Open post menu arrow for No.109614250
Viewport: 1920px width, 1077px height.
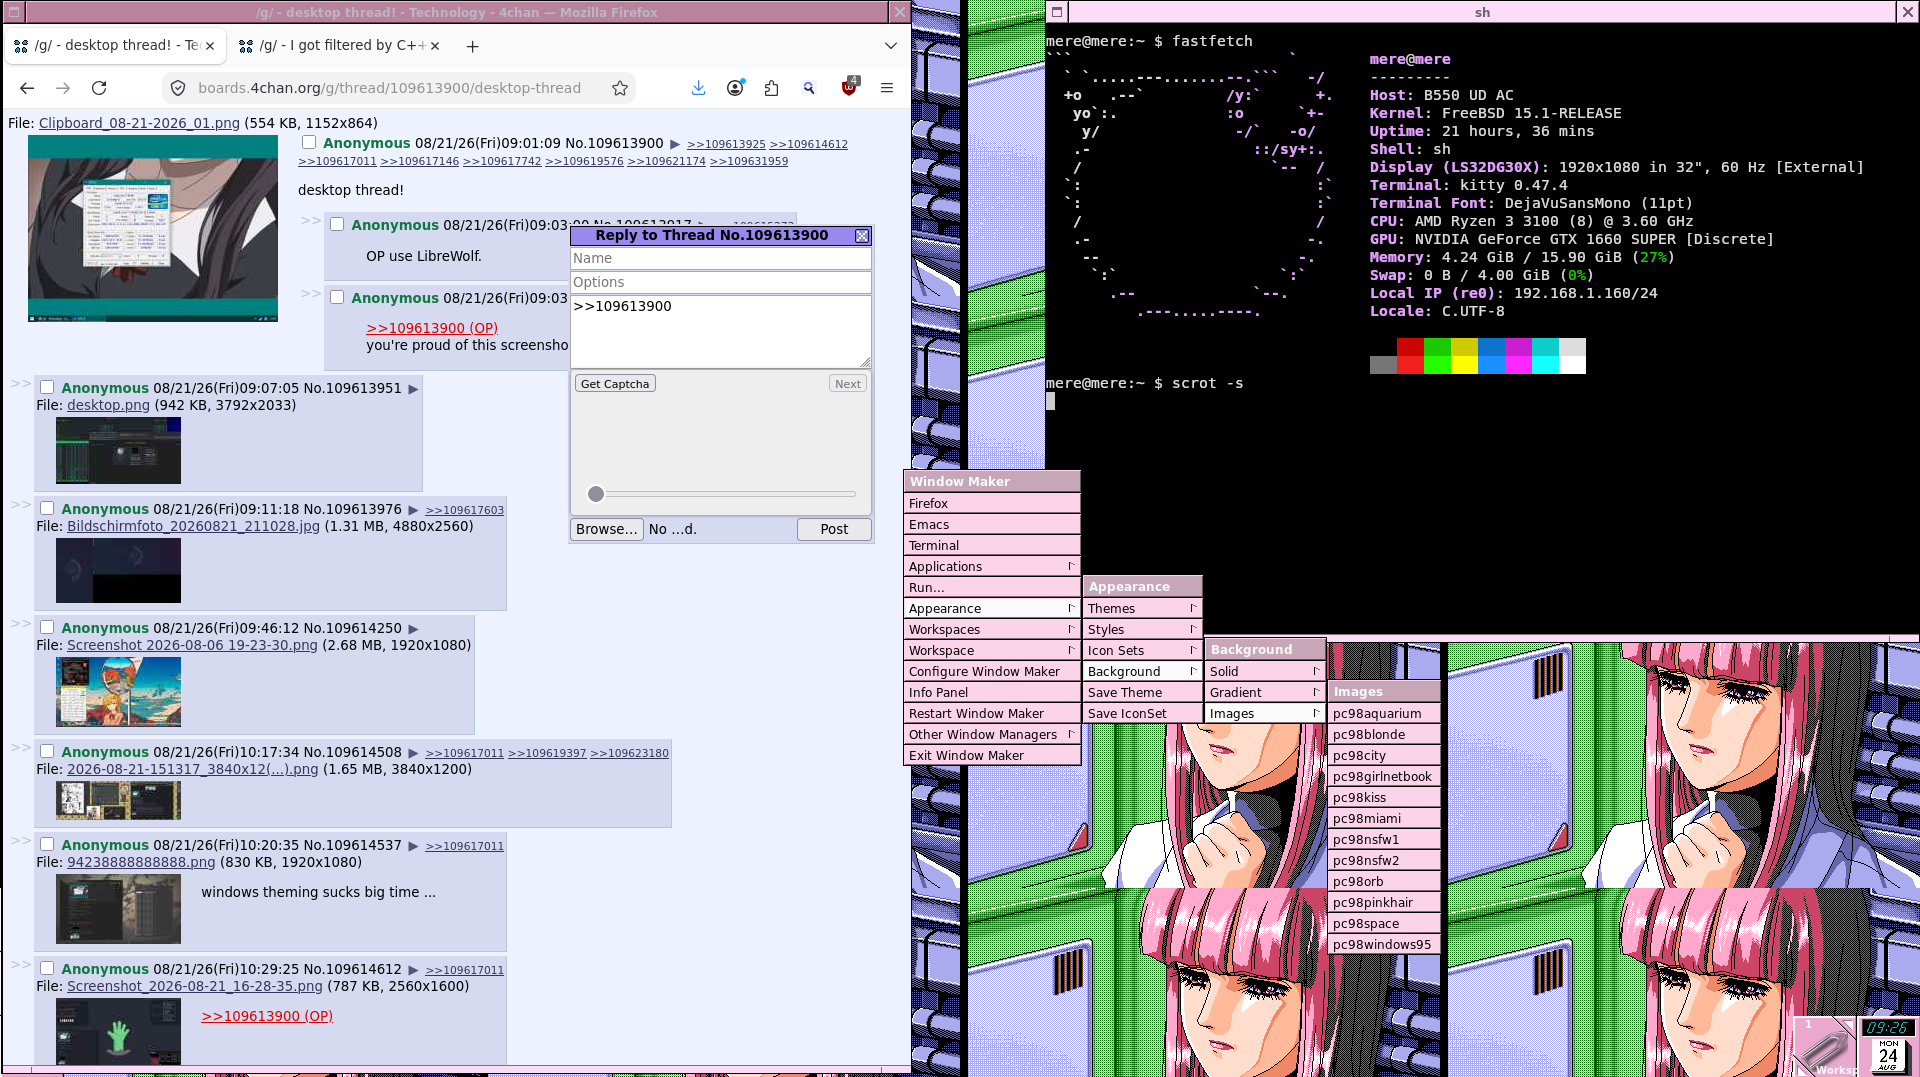tap(413, 629)
